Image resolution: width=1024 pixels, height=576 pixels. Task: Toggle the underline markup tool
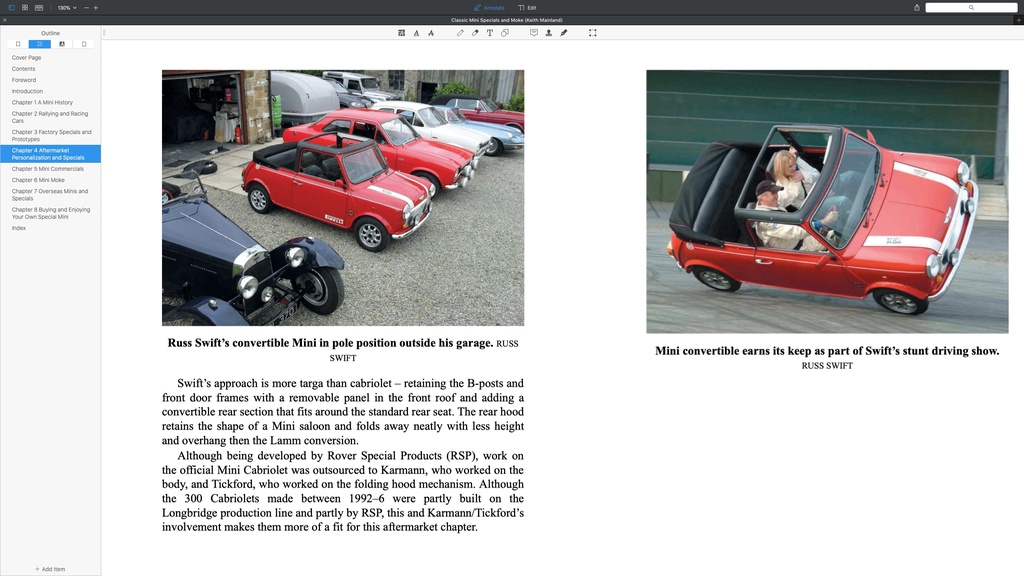(x=416, y=32)
